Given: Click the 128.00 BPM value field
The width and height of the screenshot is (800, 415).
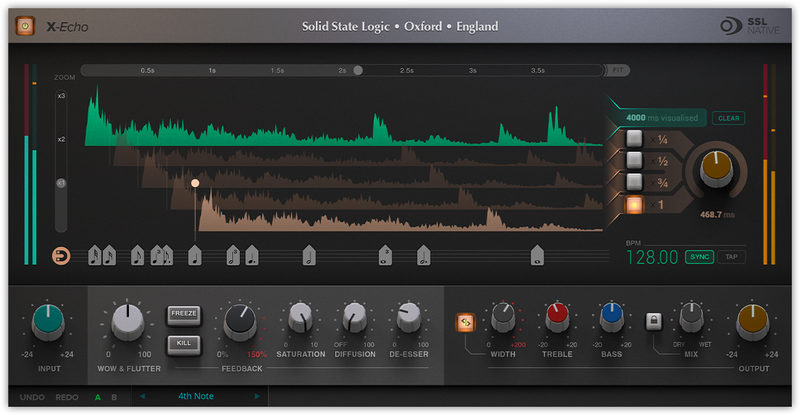Looking at the screenshot, I should pyautogui.click(x=651, y=258).
